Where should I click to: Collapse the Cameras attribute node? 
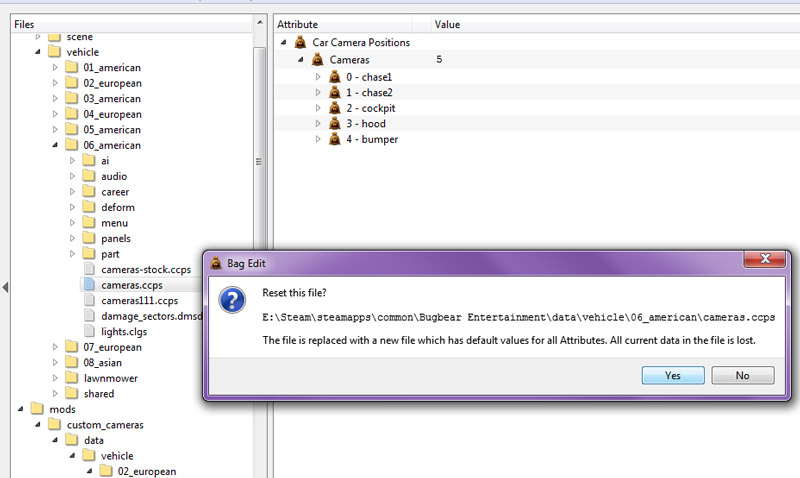301,60
